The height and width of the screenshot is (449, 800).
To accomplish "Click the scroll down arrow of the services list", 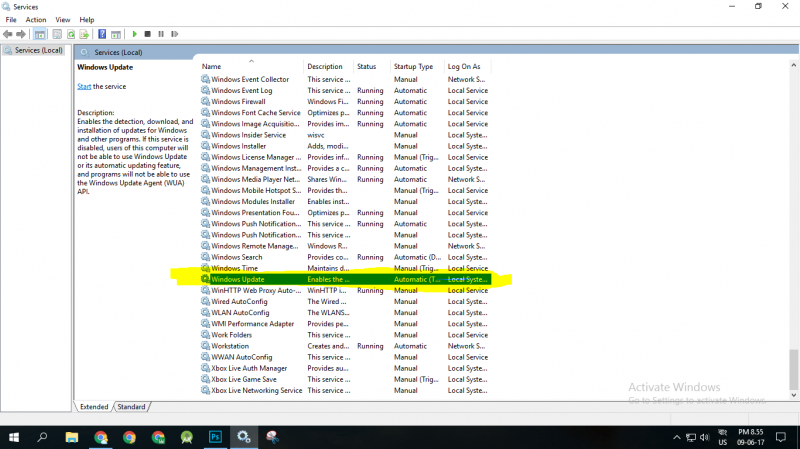I will [793, 395].
